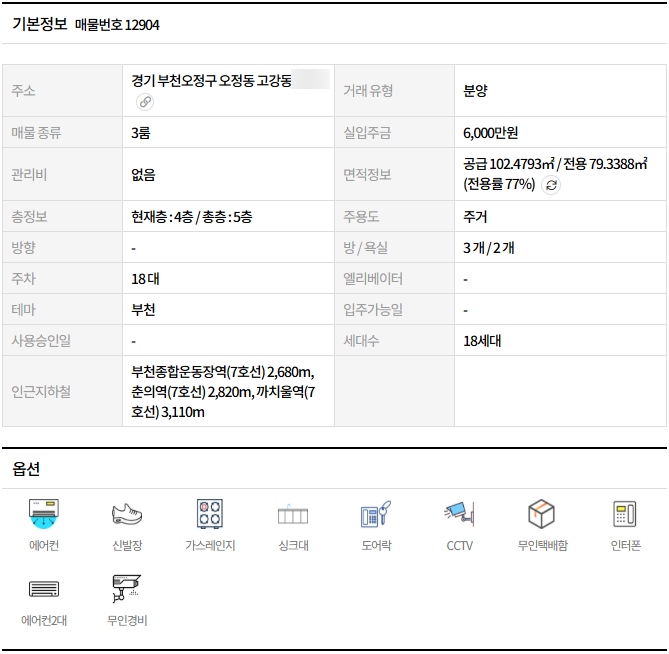This screenshot has height=654, width=669.
Task: Click the 인터폰 intercom icon
Action: [625, 515]
